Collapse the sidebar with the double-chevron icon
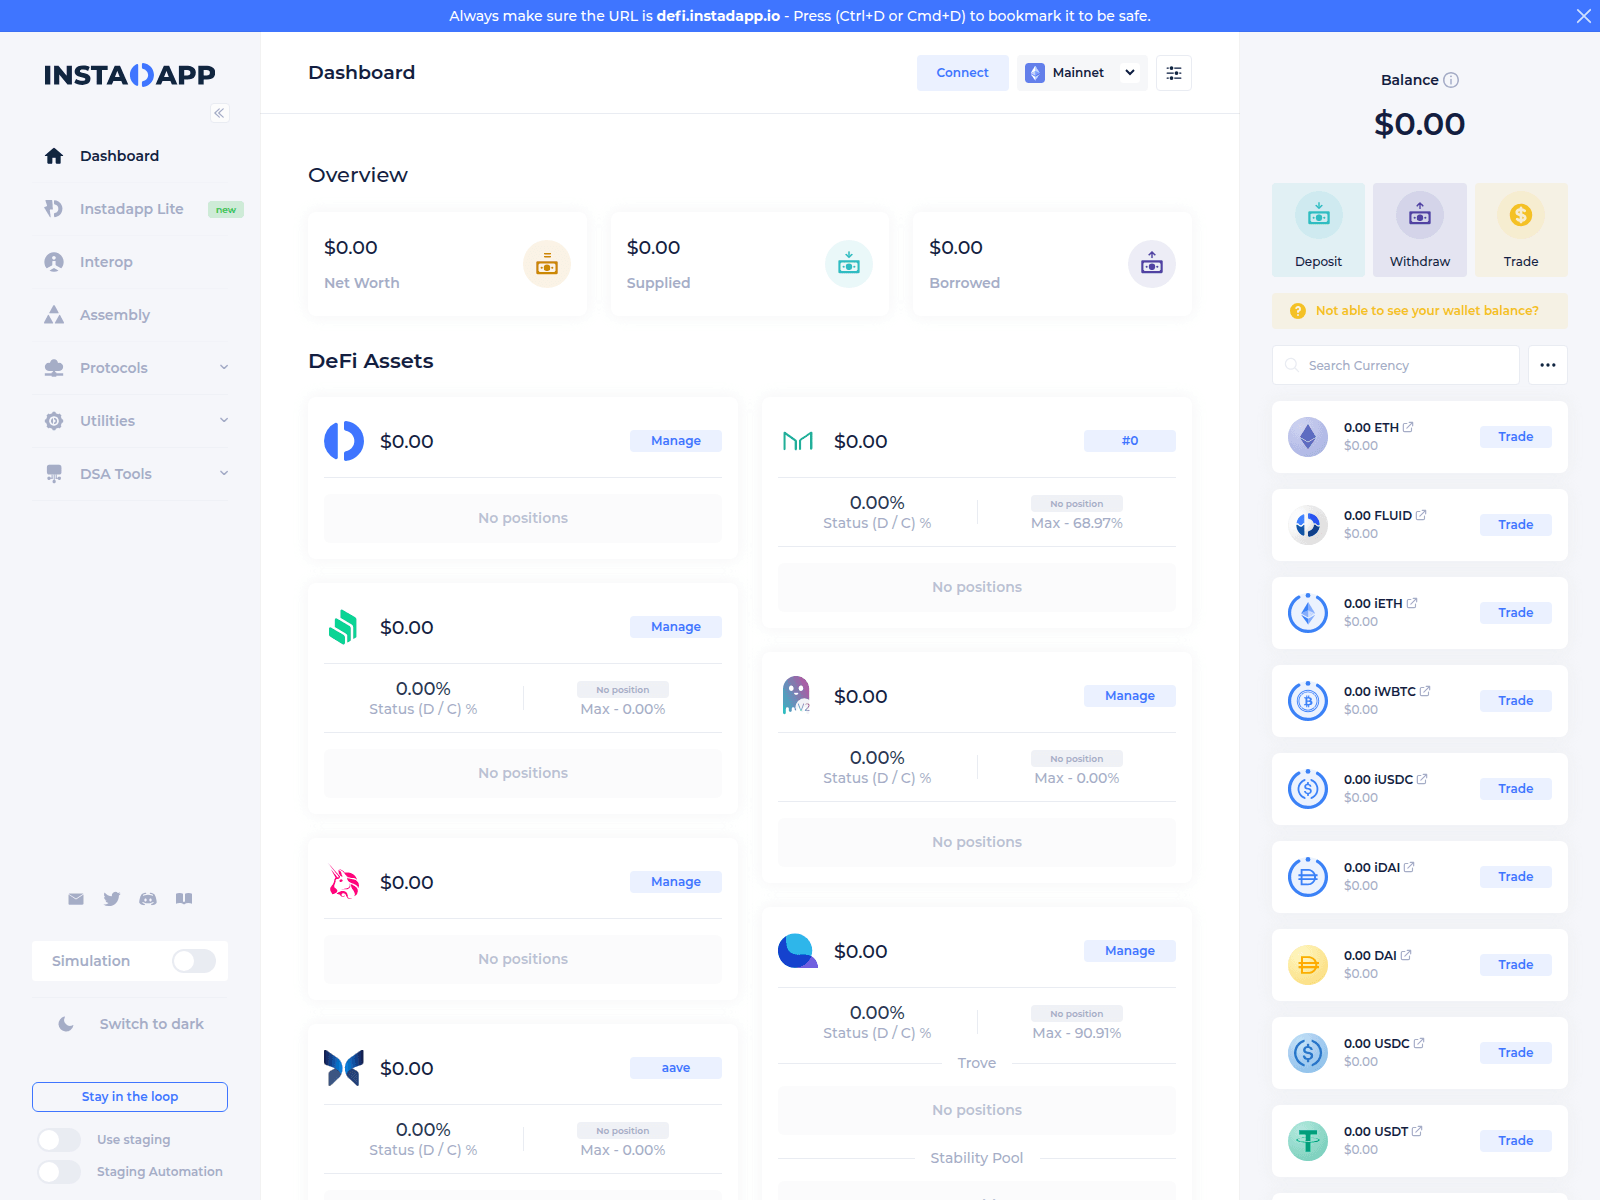 pyautogui.click(x=220, y=113)
